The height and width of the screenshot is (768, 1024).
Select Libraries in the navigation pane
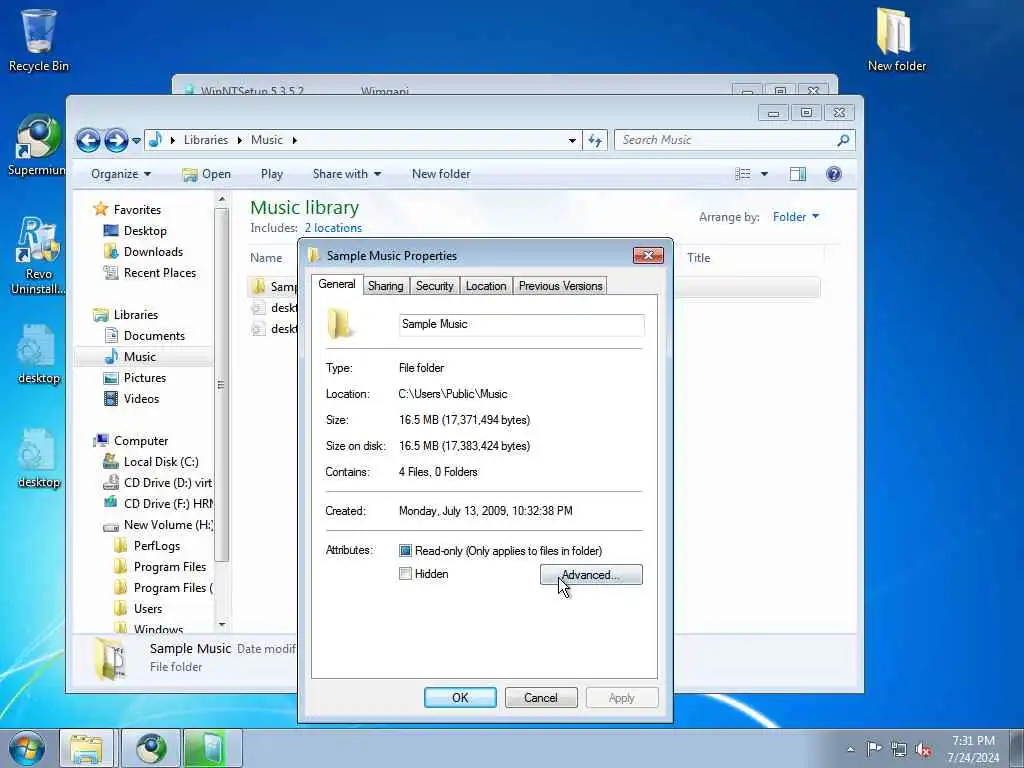point(126,315)
